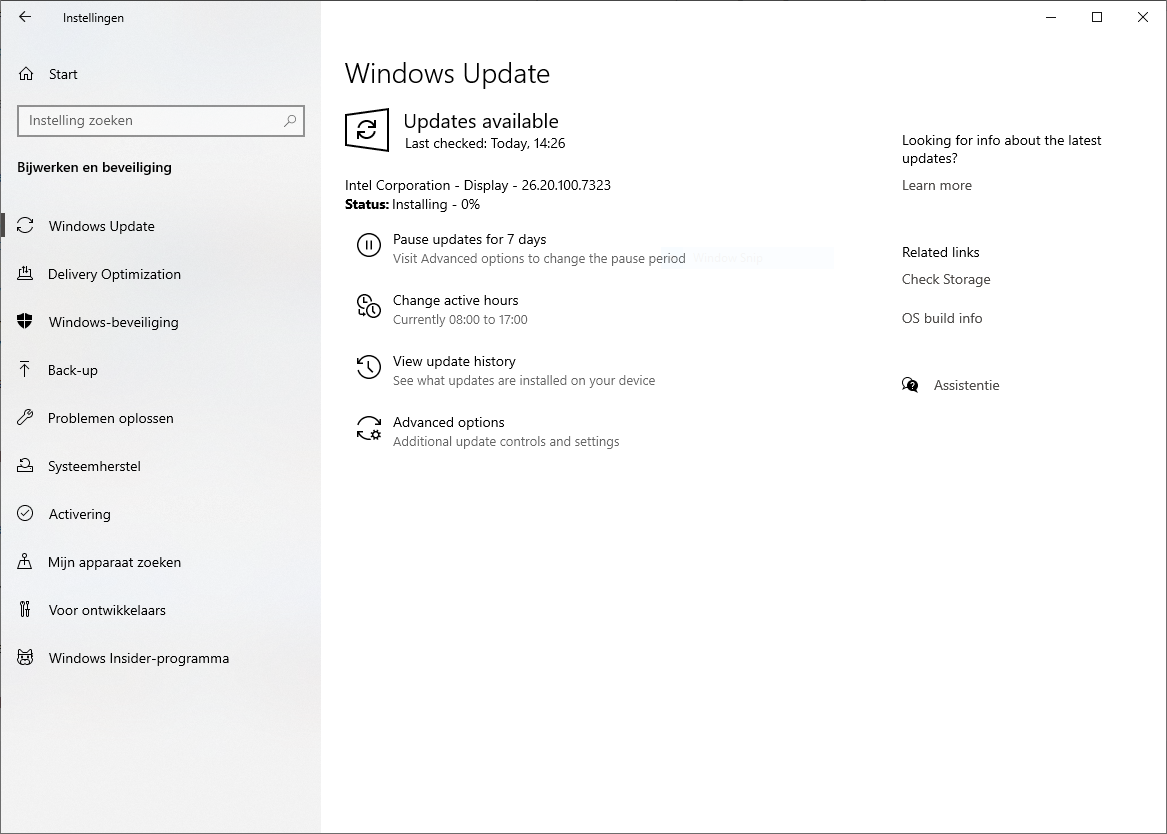This screenshot has height=834, width=1167.
Task: Go to Voor ontwikkelaars
Action: point(161,609)
